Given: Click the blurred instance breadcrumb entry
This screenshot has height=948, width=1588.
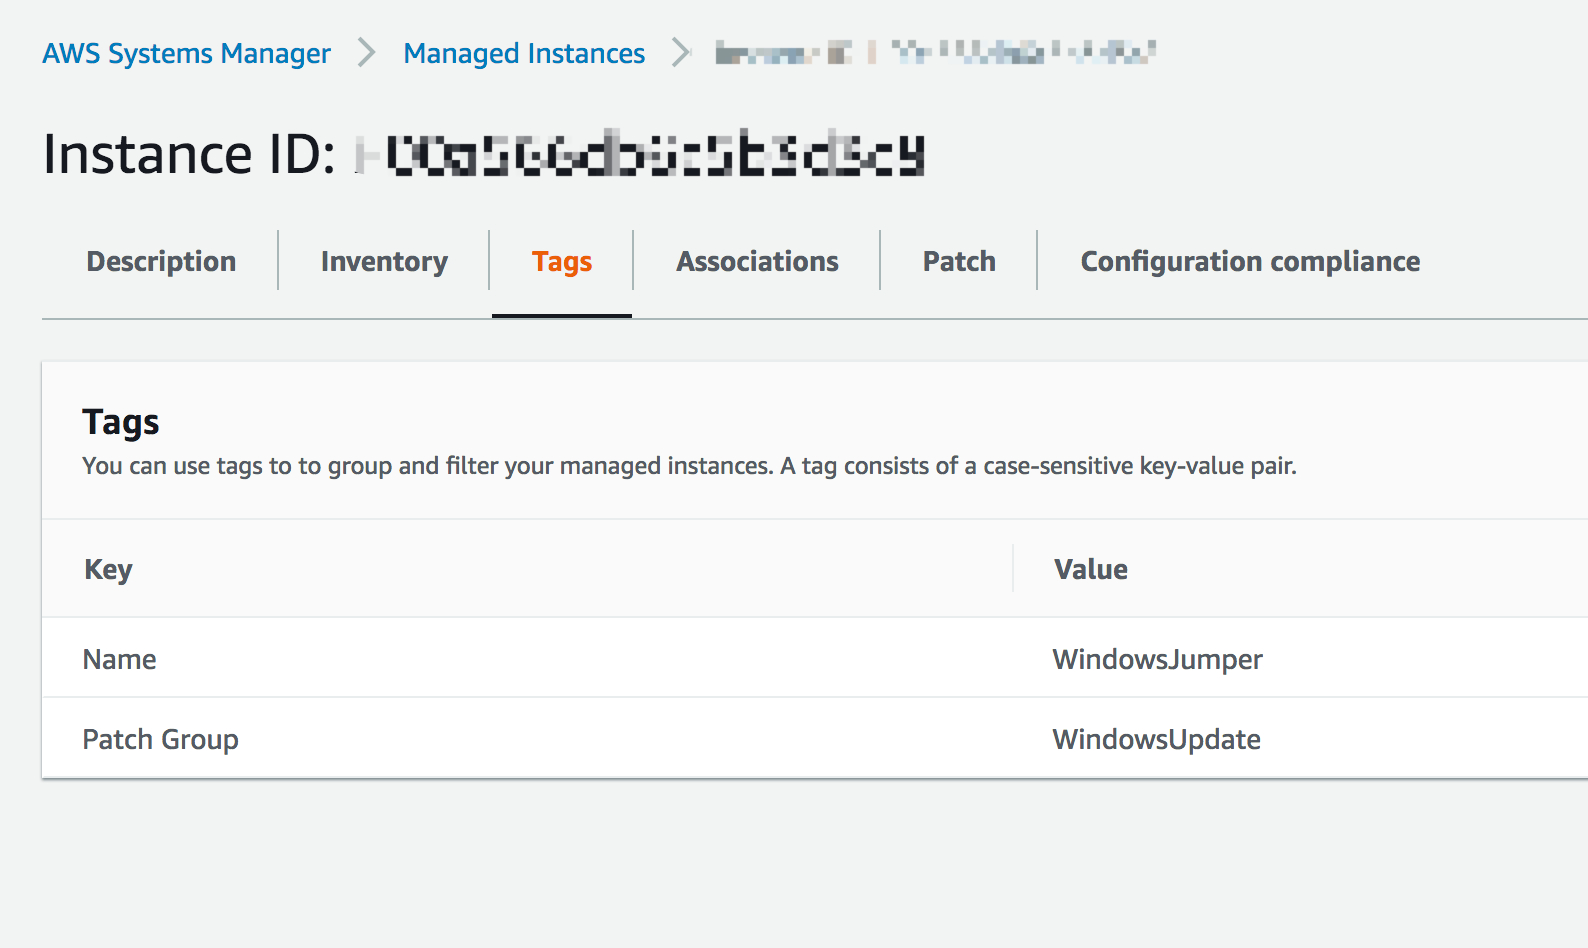Looking at the screenshot, I should tap(935, 52).
